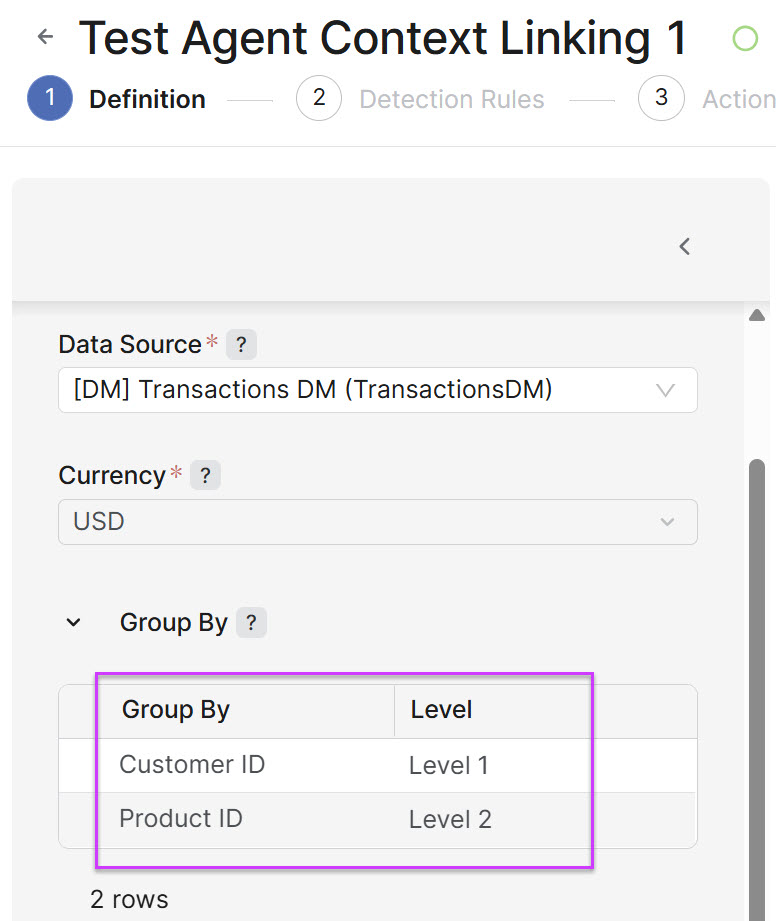Select the Customer ID row

click(x=192, y=765)
